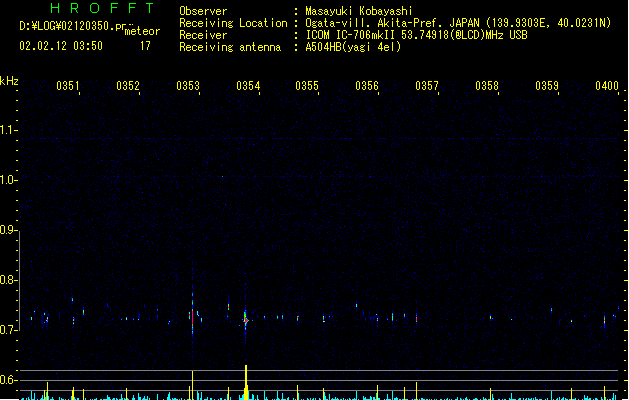Click the 'Receiver' field label
This screenshot has height=400, width=629.
pos(203,35)
